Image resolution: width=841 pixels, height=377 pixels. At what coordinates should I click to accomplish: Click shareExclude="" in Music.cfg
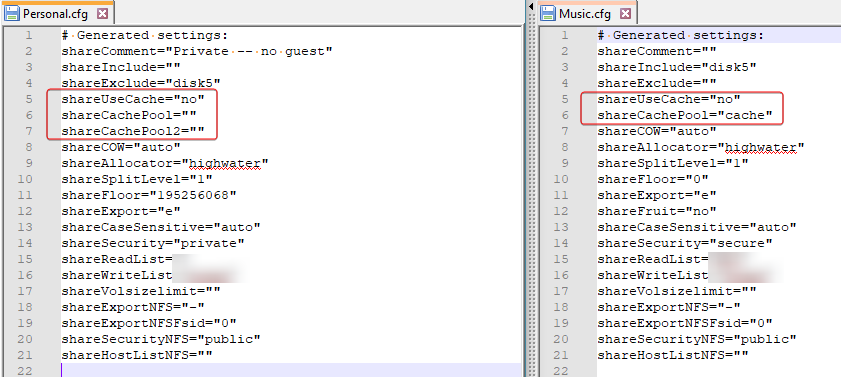click(x=656, y=83)
